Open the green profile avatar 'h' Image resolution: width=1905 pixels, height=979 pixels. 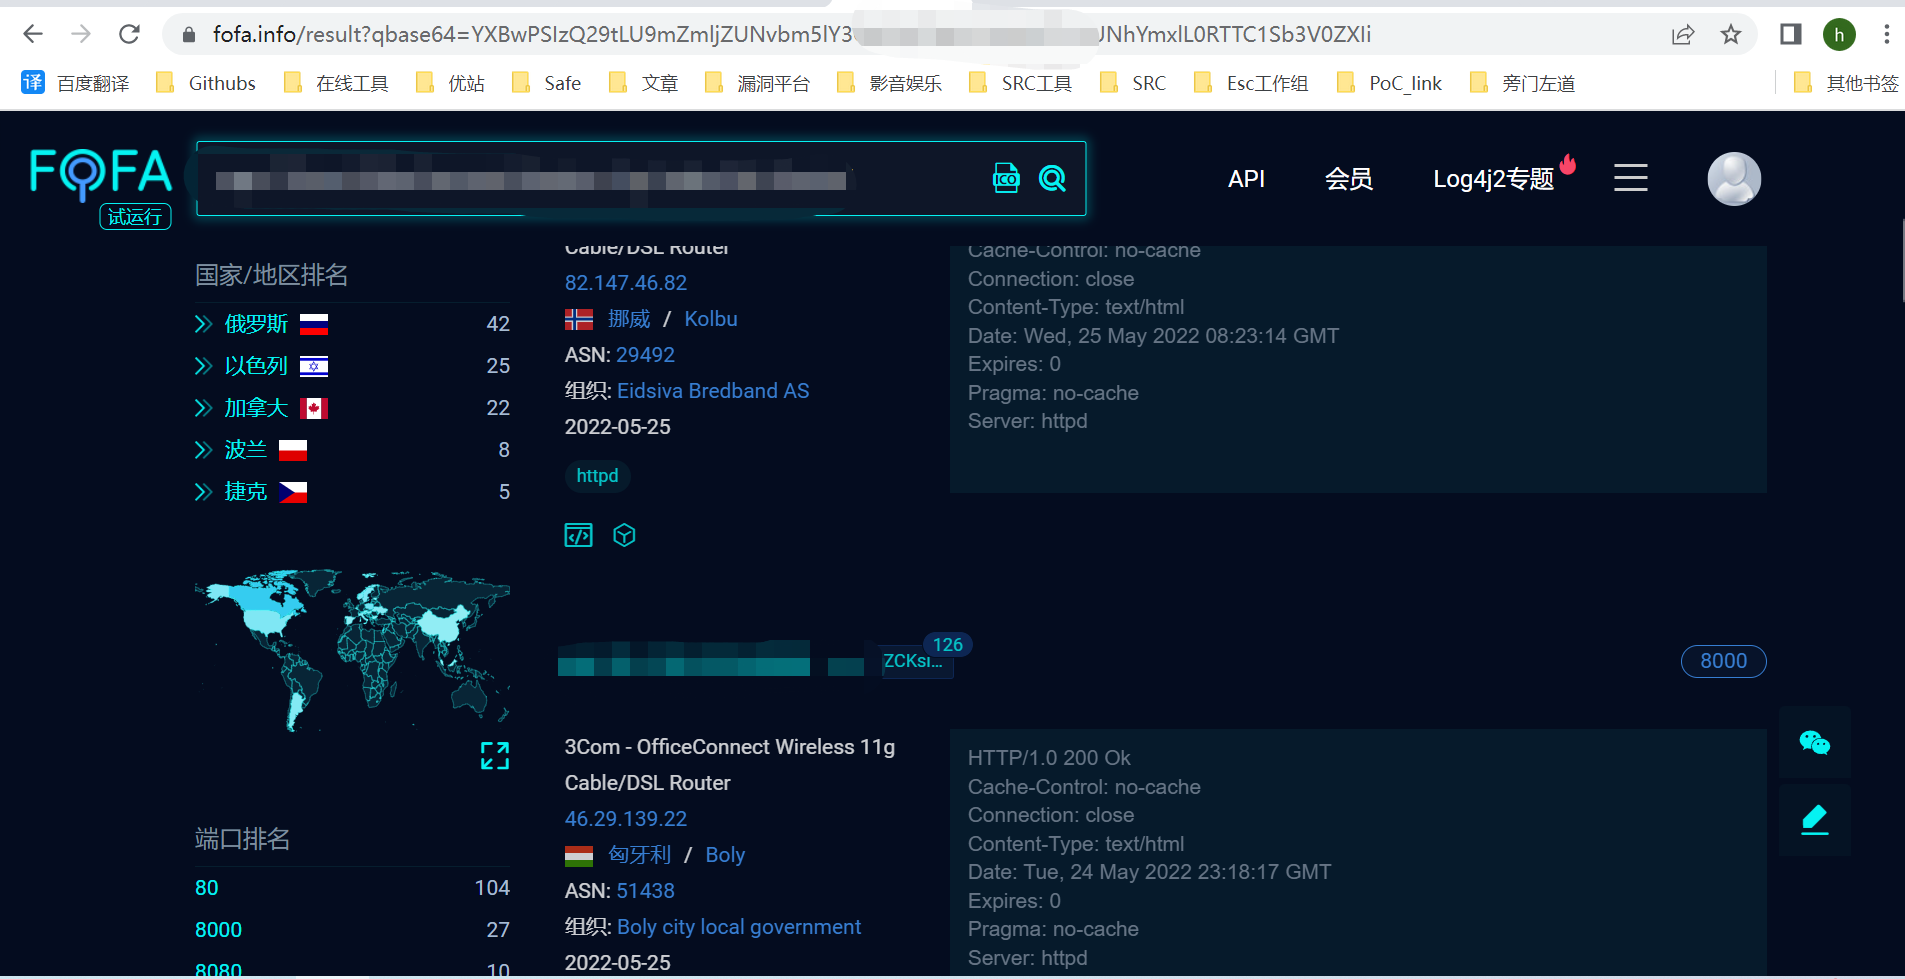pyautogui.click(x=1839, y=35)
